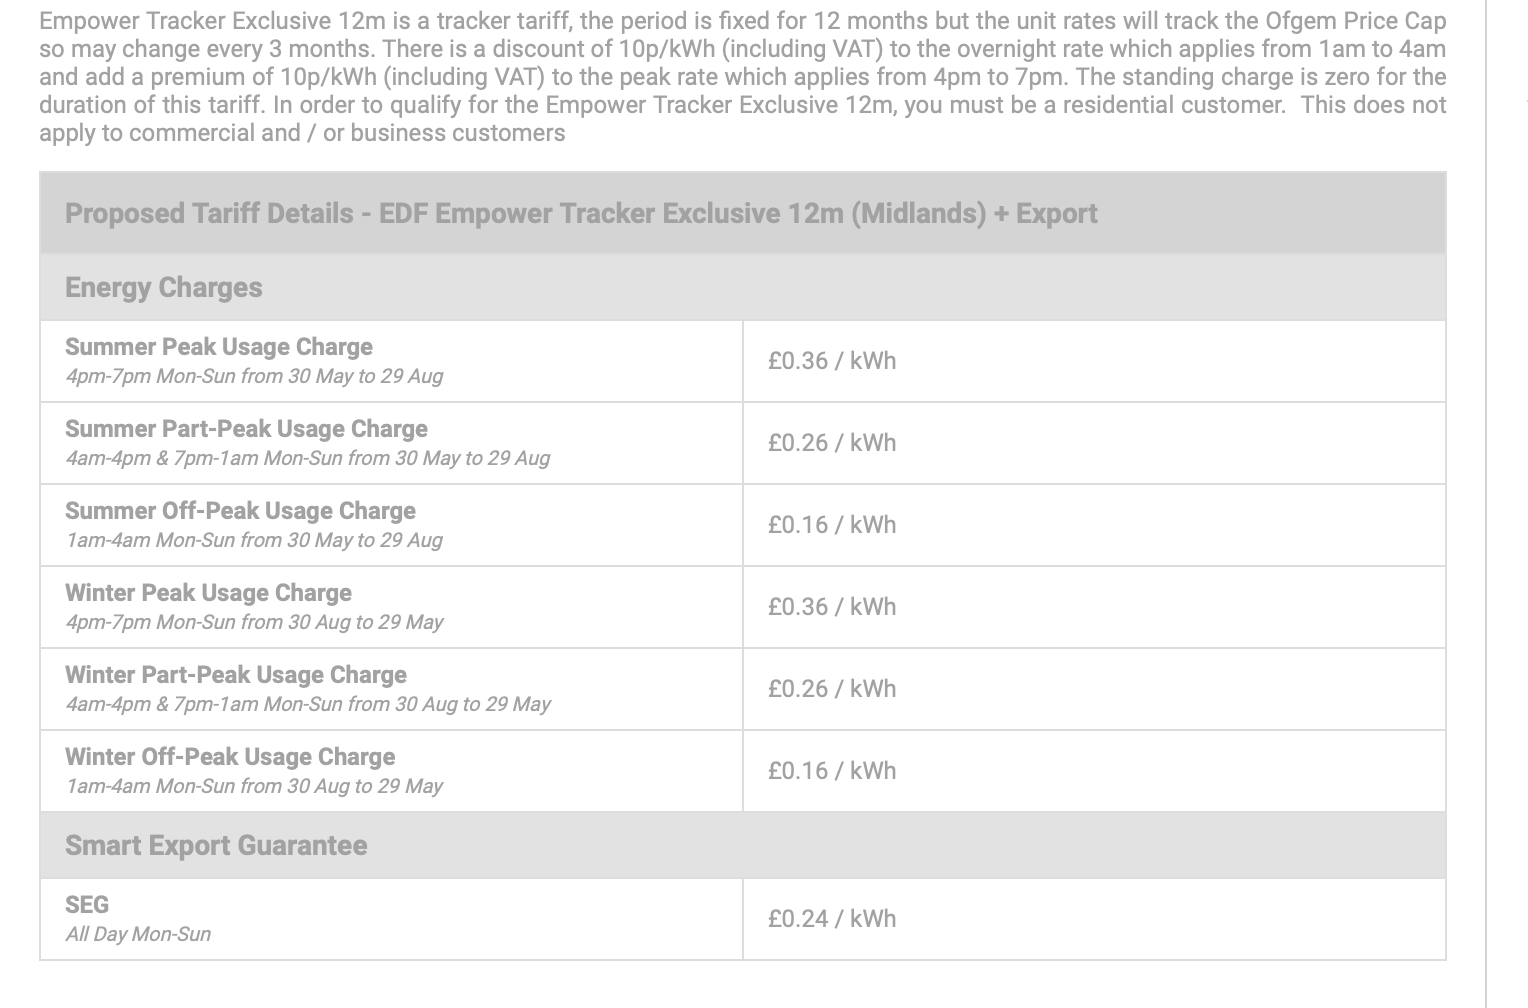
Task: Select the SEG row label
Action: (87, 905)
